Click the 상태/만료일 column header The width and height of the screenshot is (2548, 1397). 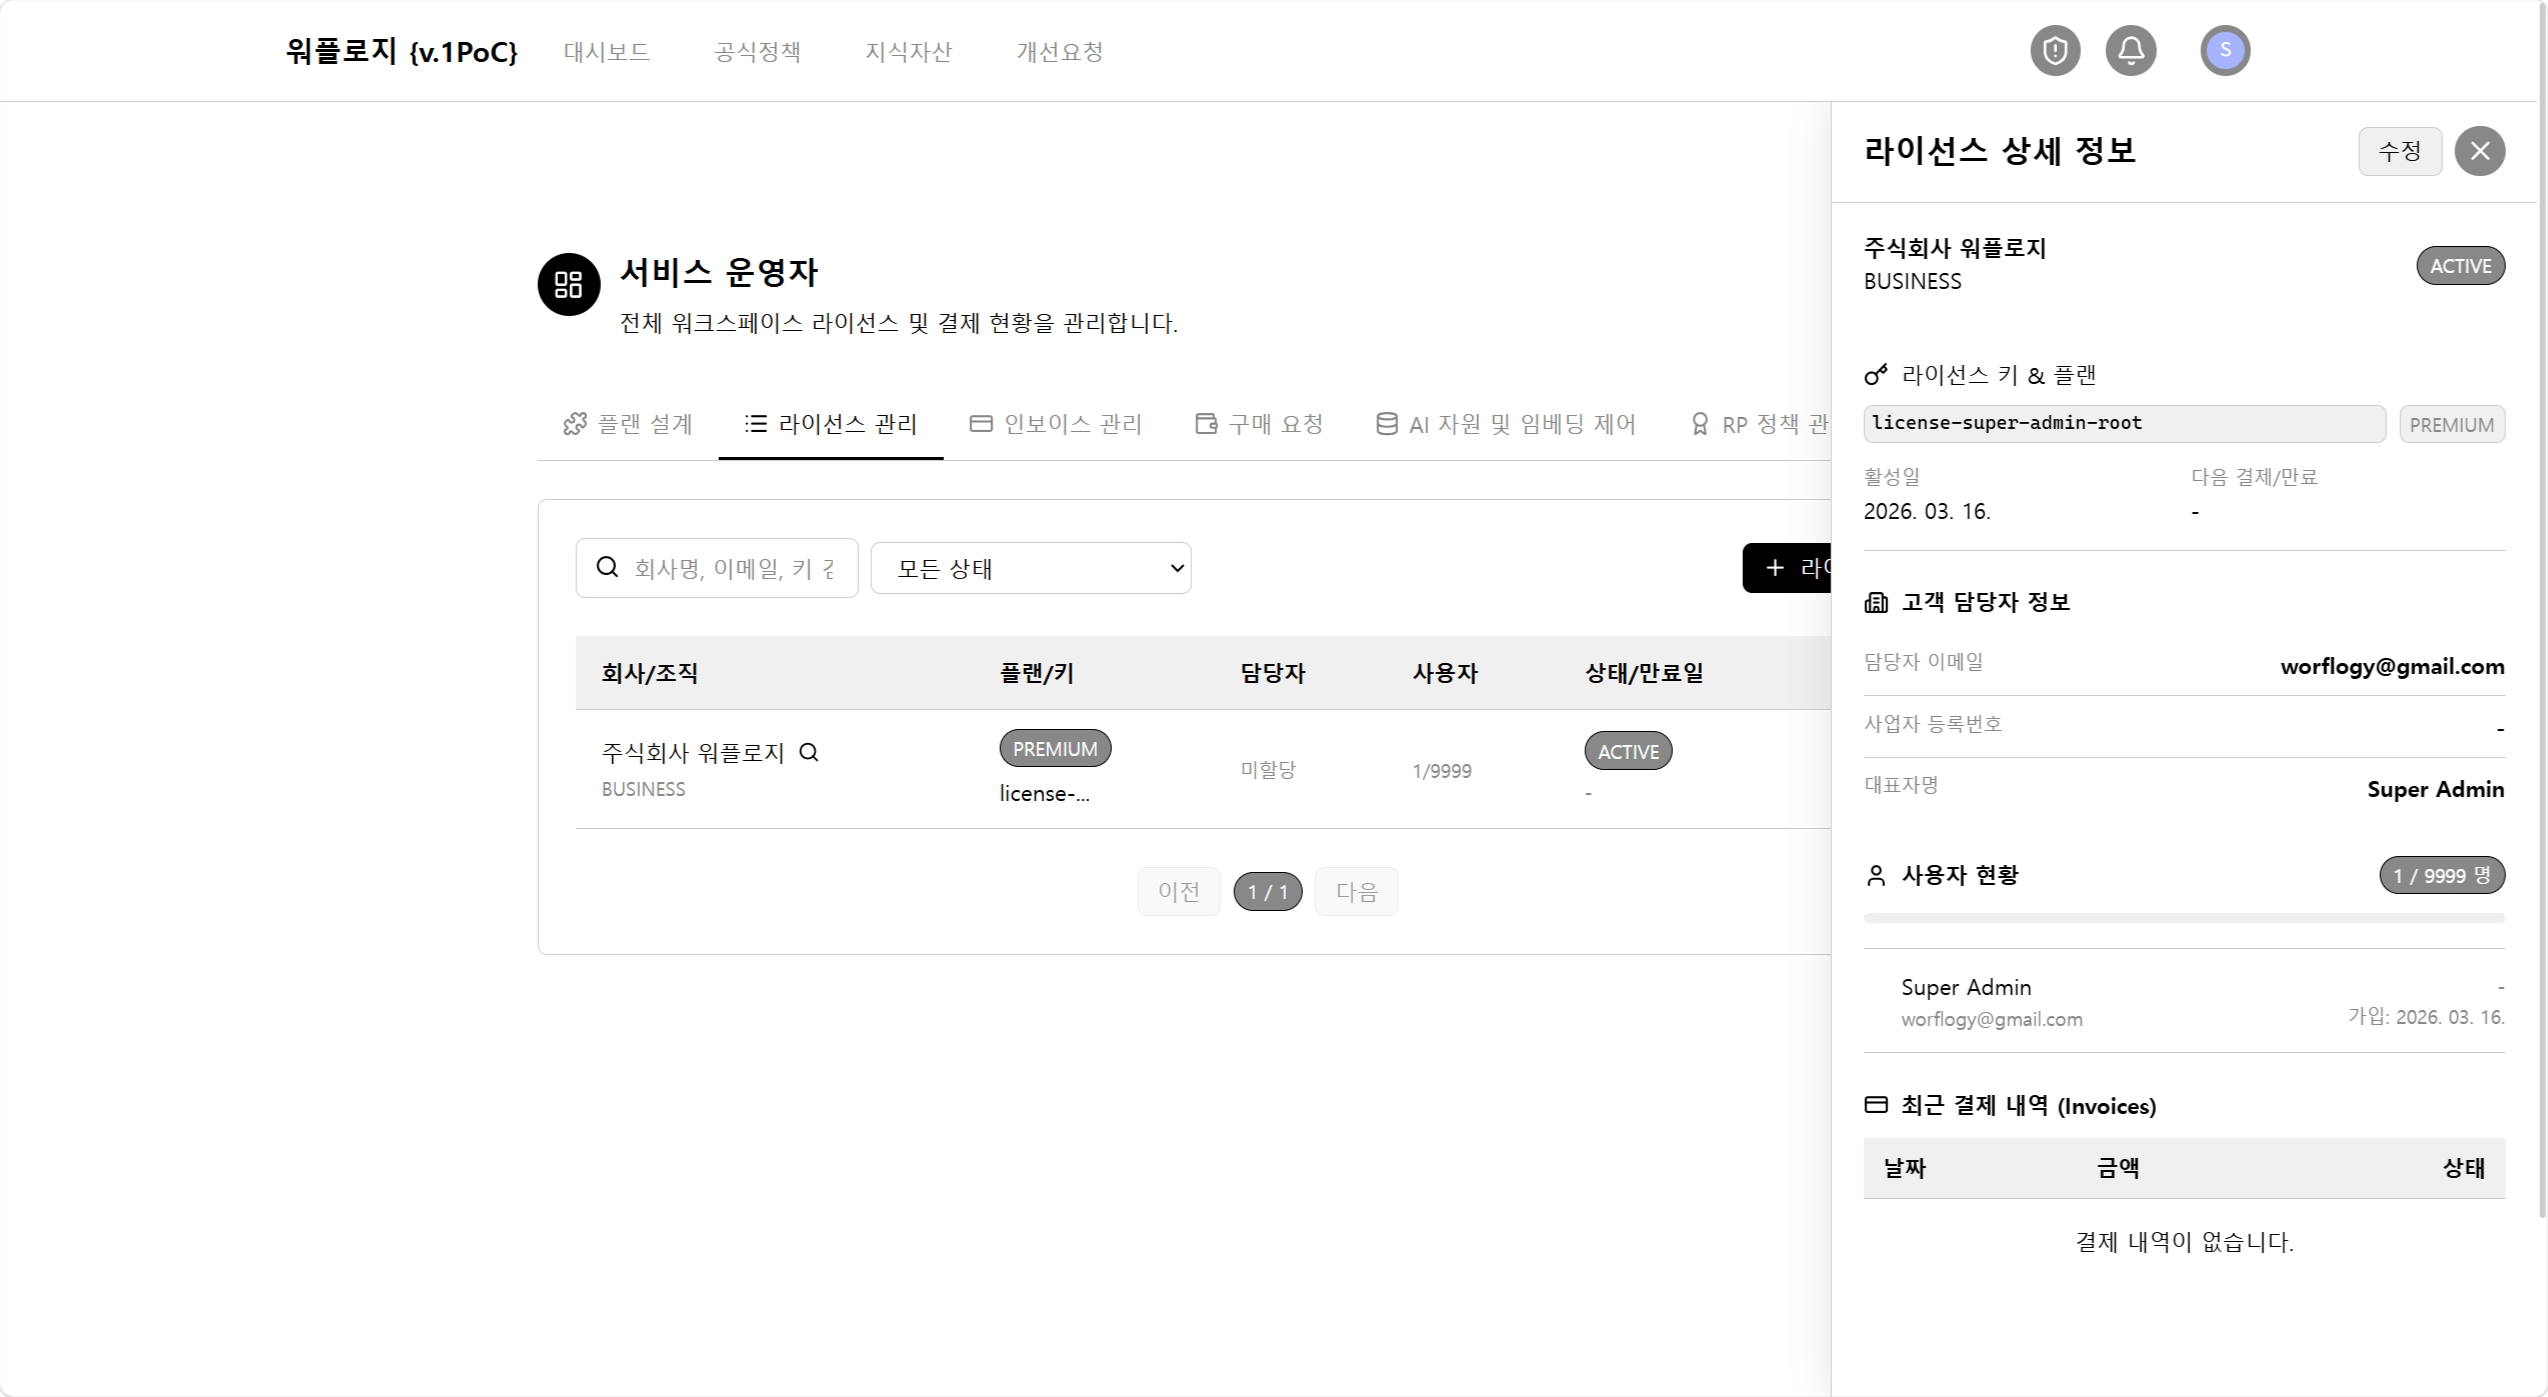[1644, 673]
